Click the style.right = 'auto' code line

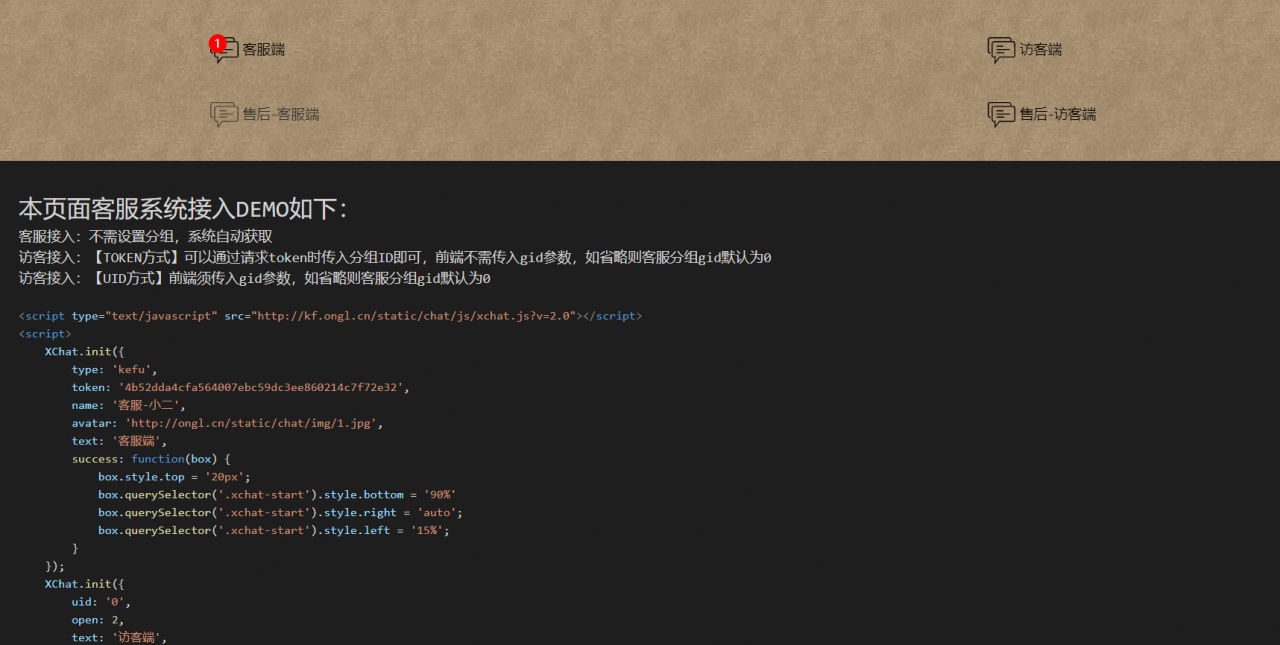coord(280,513)
